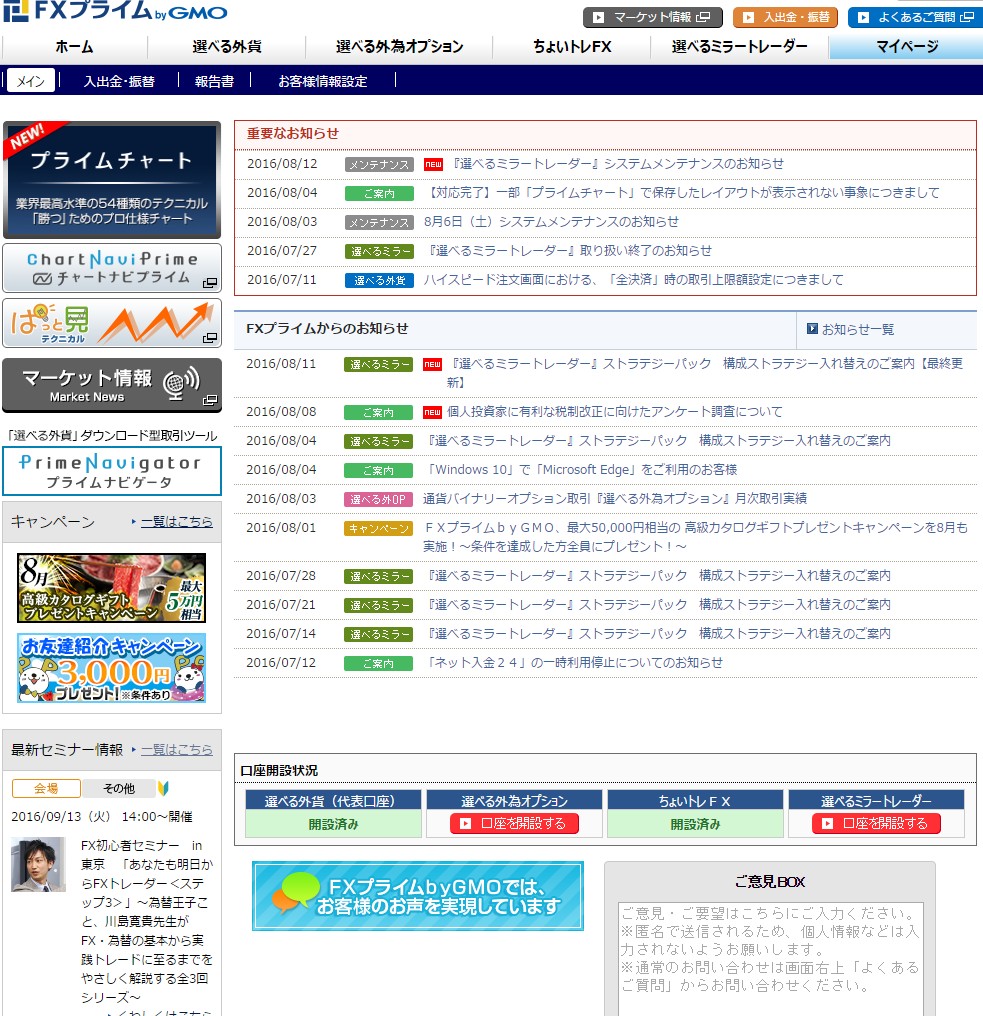Open the 高級カタログギフトプレゼントキャンペーン notice

pyautogui.click(x=695, y=537)
